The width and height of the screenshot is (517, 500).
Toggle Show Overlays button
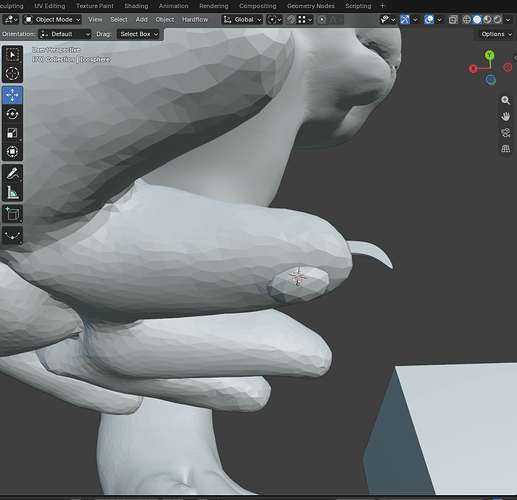(429, 20)
